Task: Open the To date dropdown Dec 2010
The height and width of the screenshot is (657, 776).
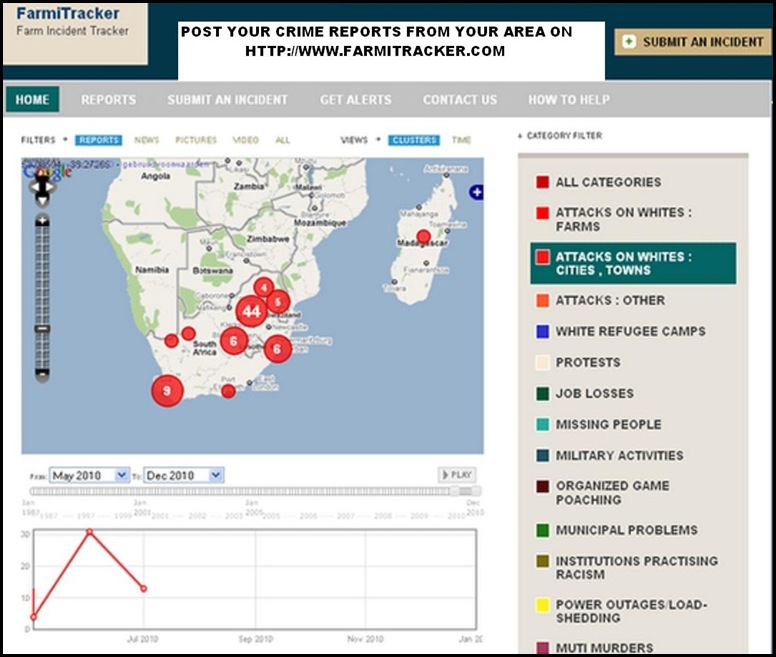Action: click(184, 475)
